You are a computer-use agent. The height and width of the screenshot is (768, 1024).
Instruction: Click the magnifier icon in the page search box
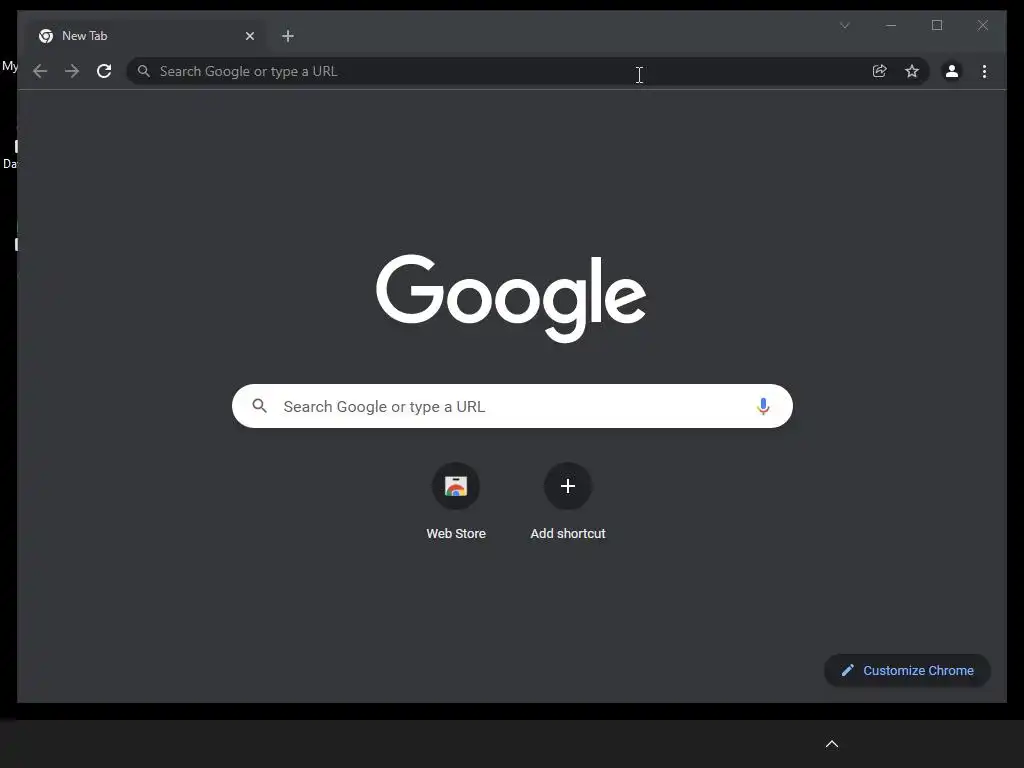click(x=259, y=406)
